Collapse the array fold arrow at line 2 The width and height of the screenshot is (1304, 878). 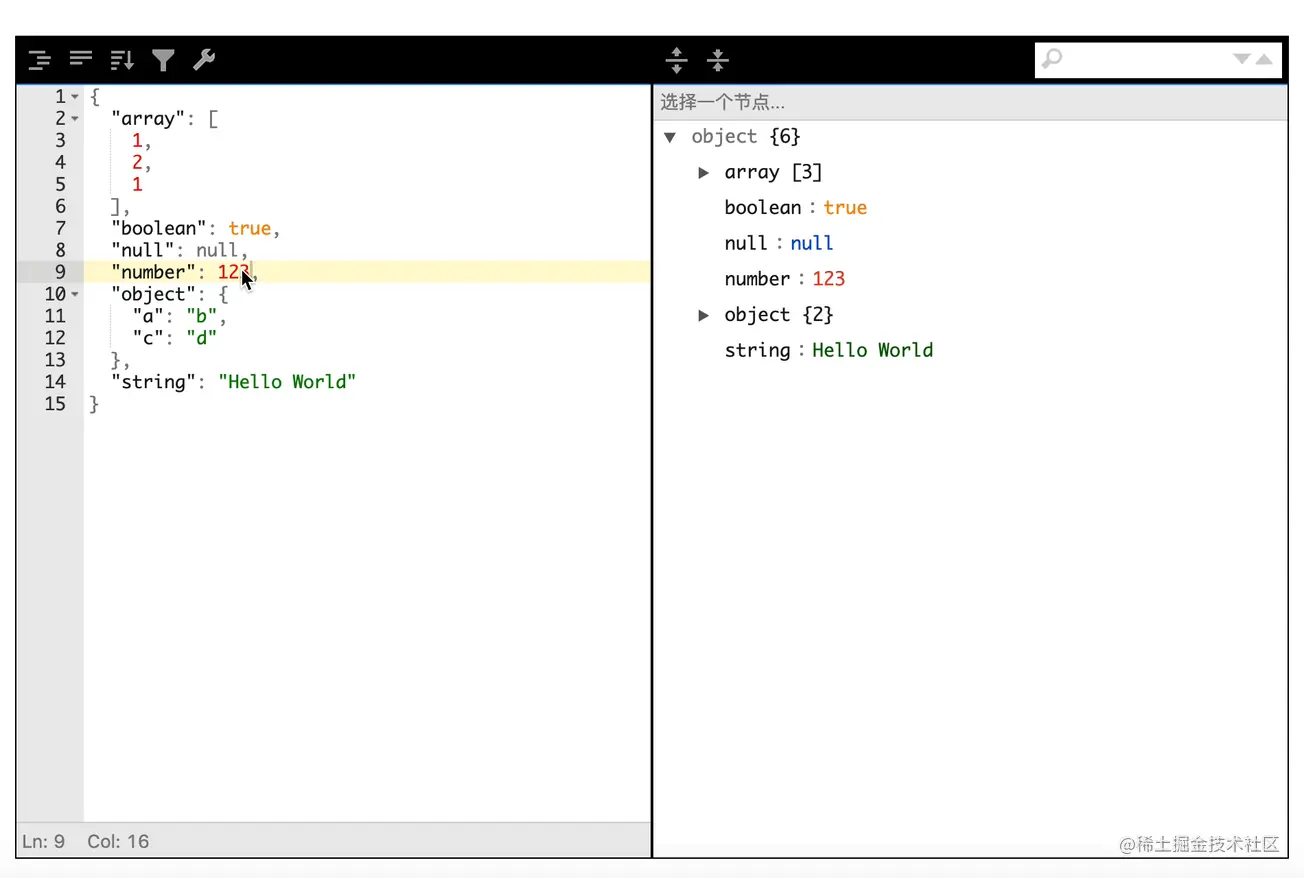pyautogui.click(x=75, y=118)
